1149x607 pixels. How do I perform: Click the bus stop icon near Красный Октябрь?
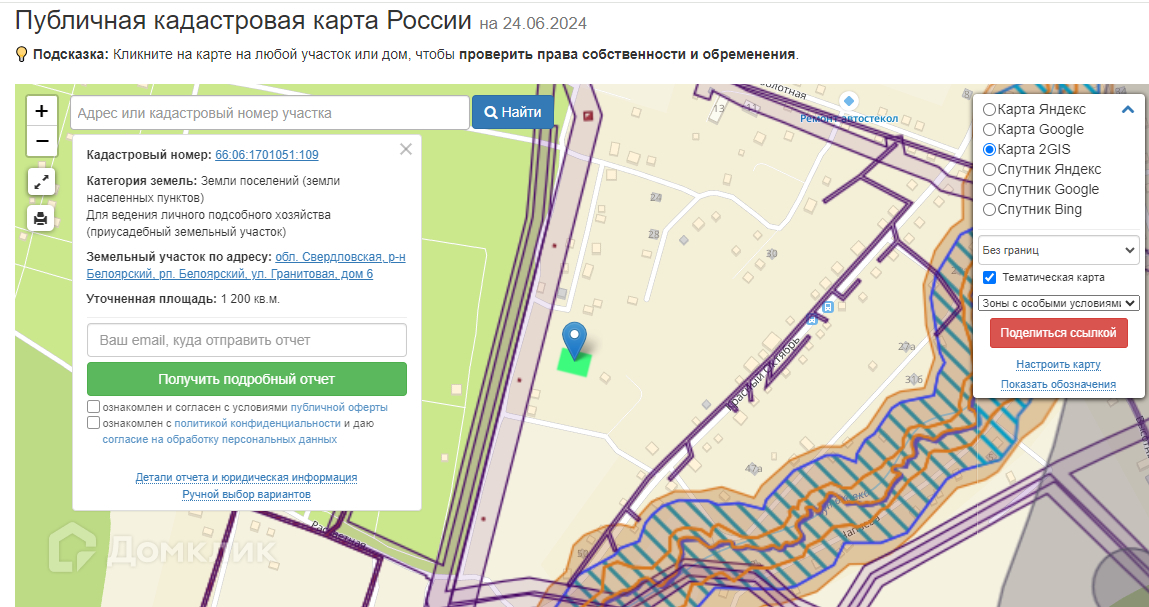(x=827, y=308)
